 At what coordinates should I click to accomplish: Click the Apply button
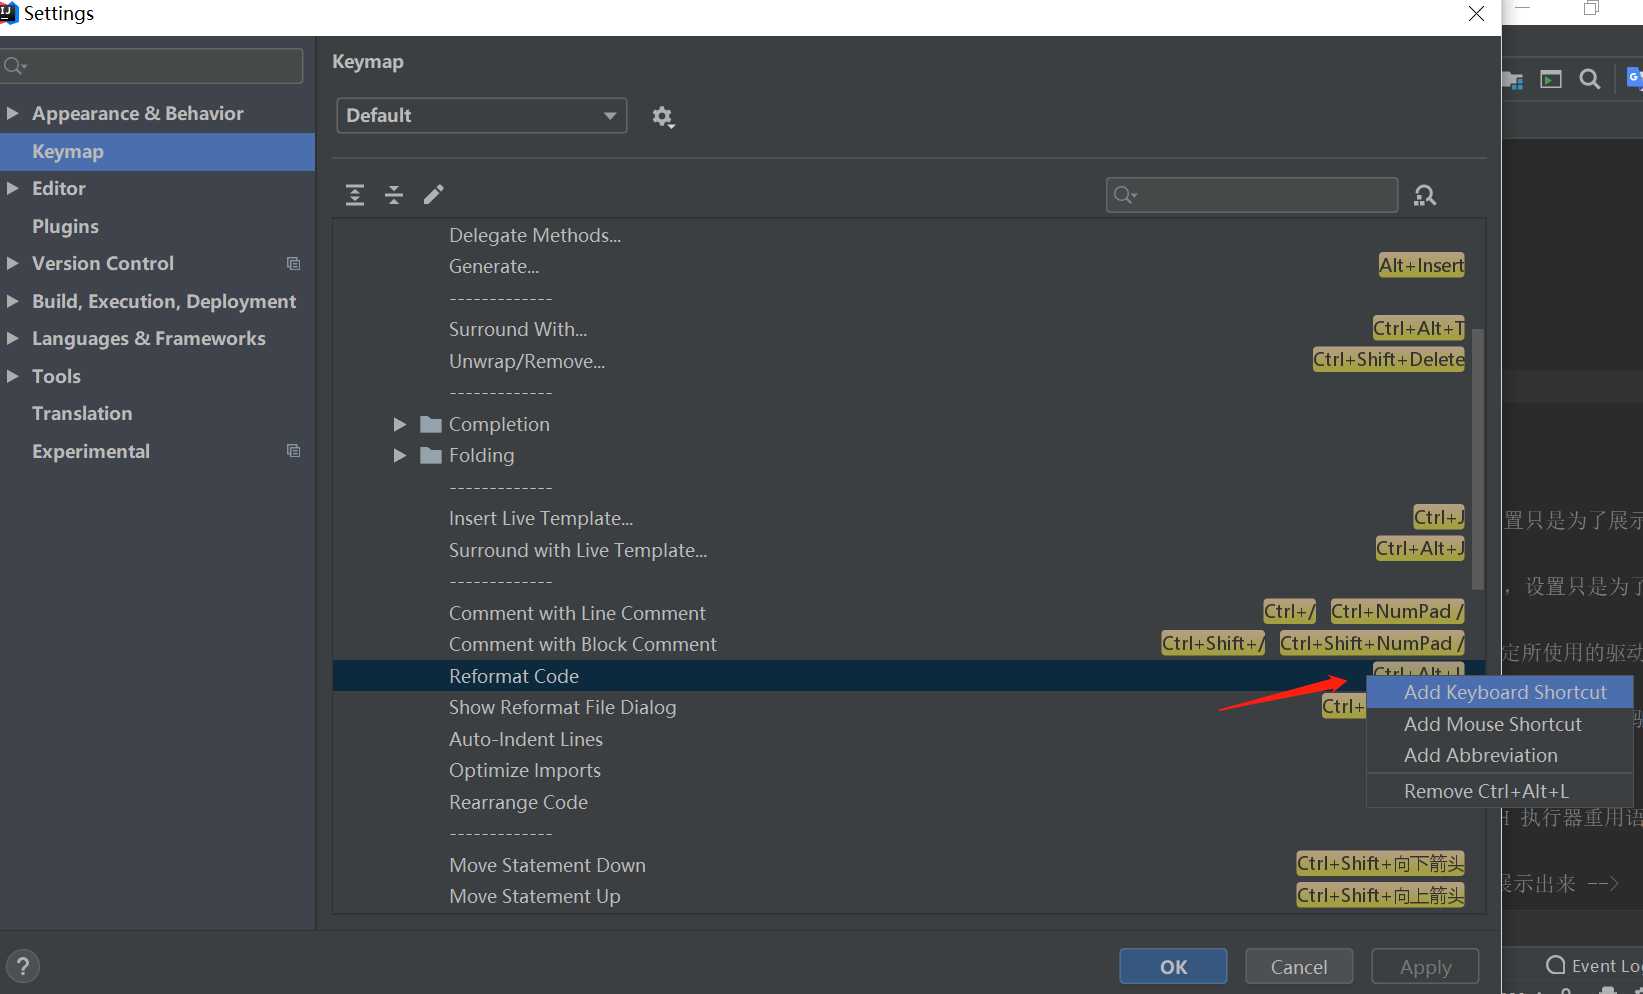1425,967
